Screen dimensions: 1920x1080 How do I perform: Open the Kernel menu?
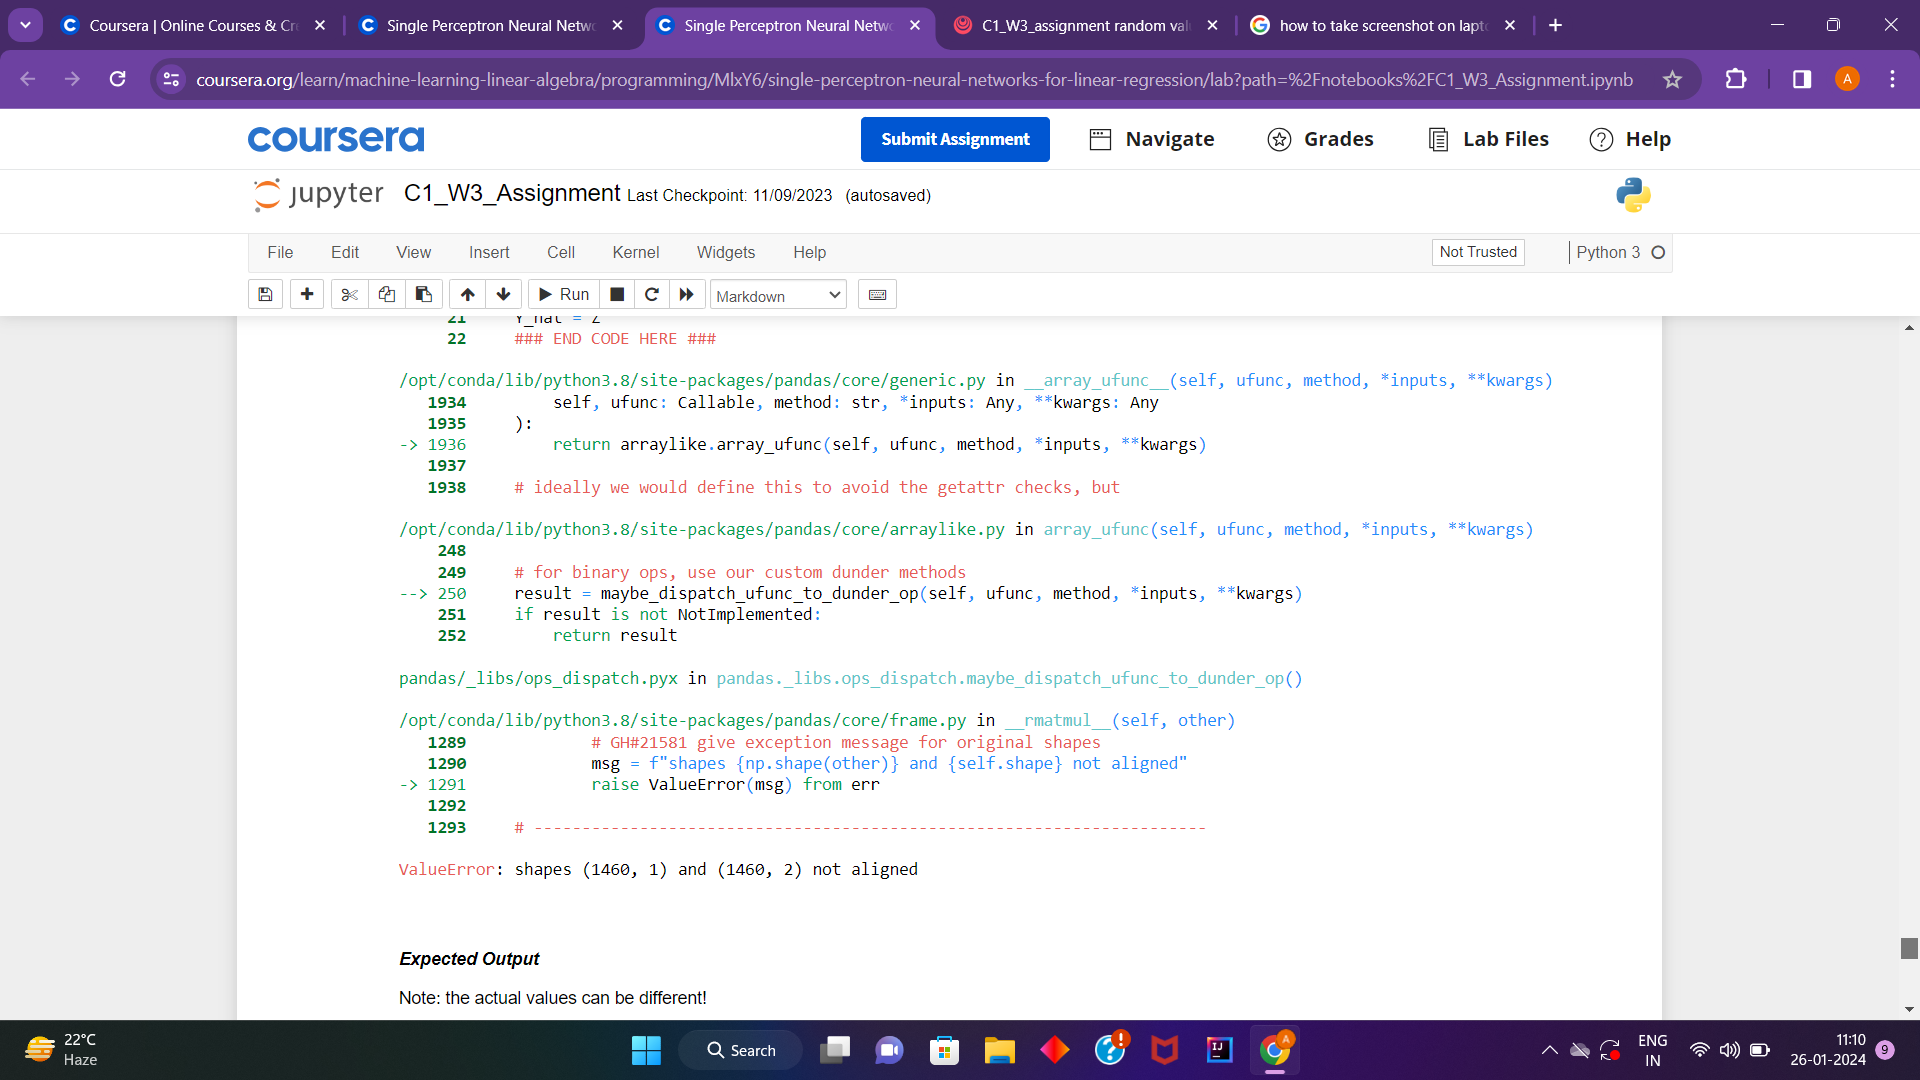pos(635,252)
